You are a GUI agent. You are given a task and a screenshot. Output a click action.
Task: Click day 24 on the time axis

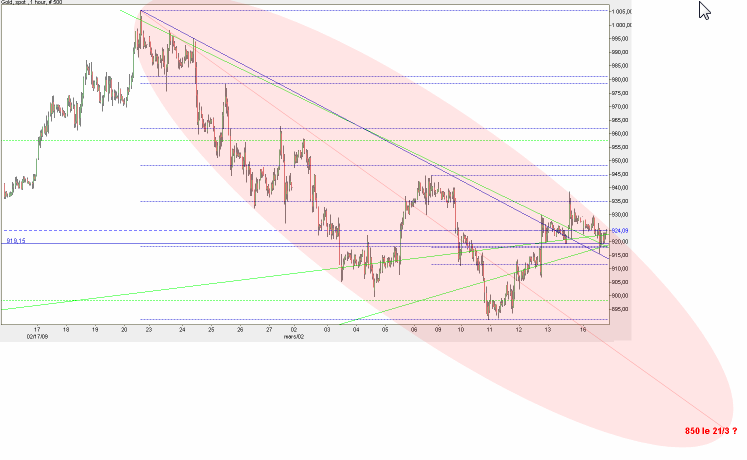(x=182, y=329)
